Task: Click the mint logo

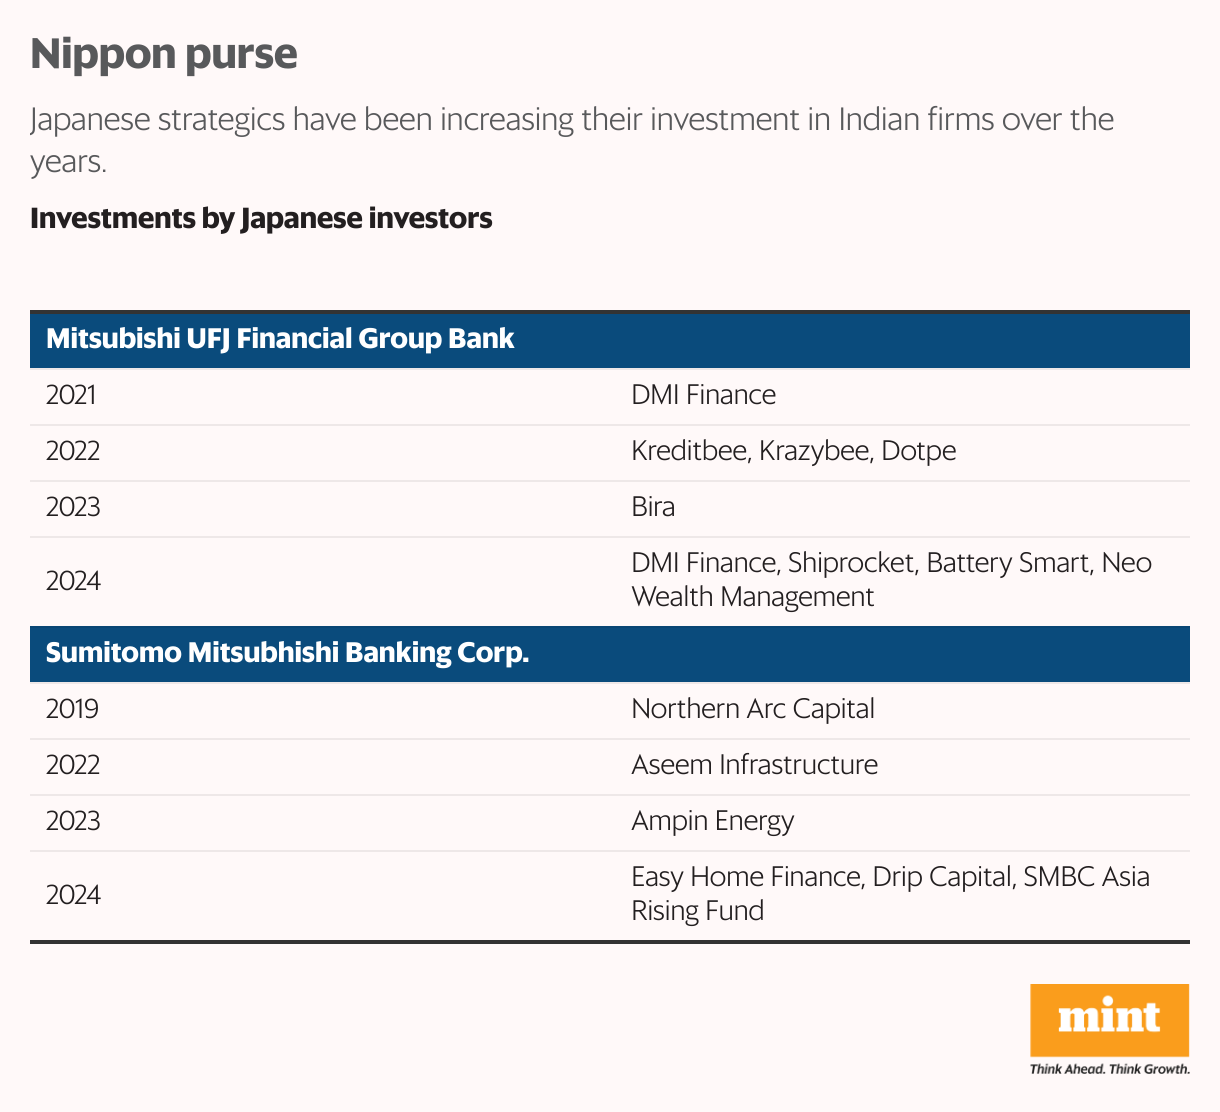Action: (1109, 1019)
